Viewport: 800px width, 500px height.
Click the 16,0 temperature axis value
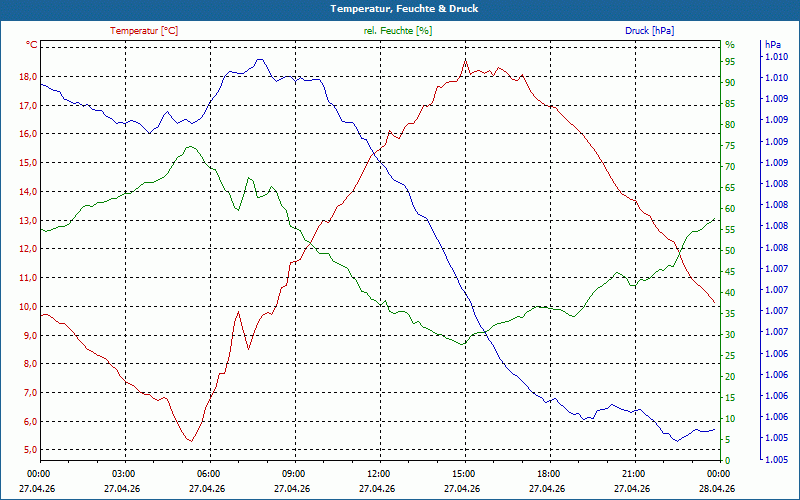pyautogui.click(x=29, y=134)
